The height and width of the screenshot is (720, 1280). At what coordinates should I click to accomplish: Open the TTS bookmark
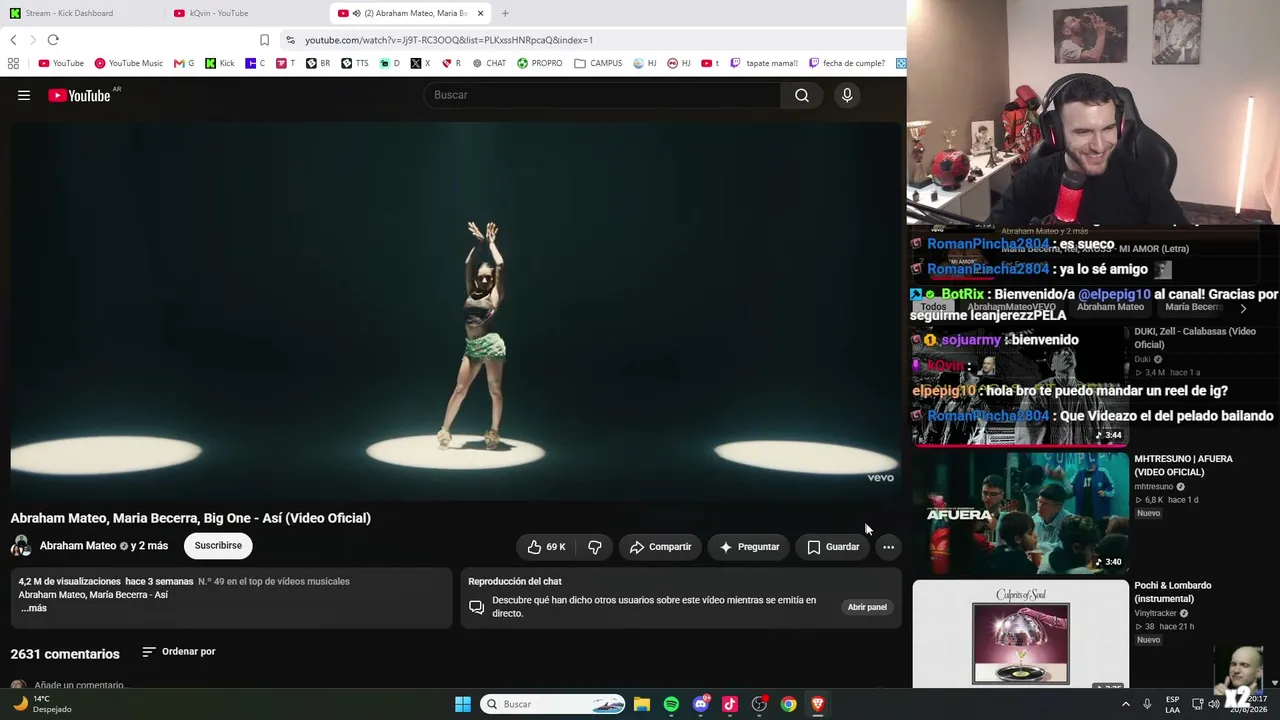coord(355,63)
